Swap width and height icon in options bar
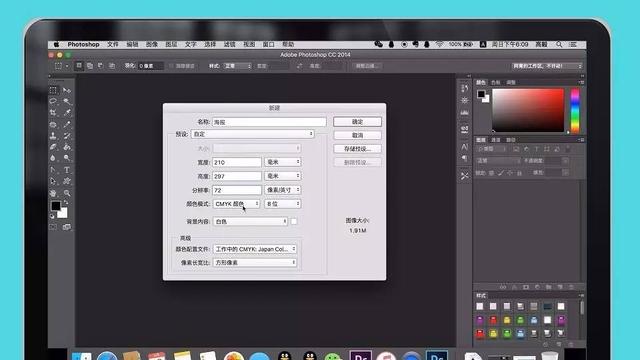 [300, 66]
